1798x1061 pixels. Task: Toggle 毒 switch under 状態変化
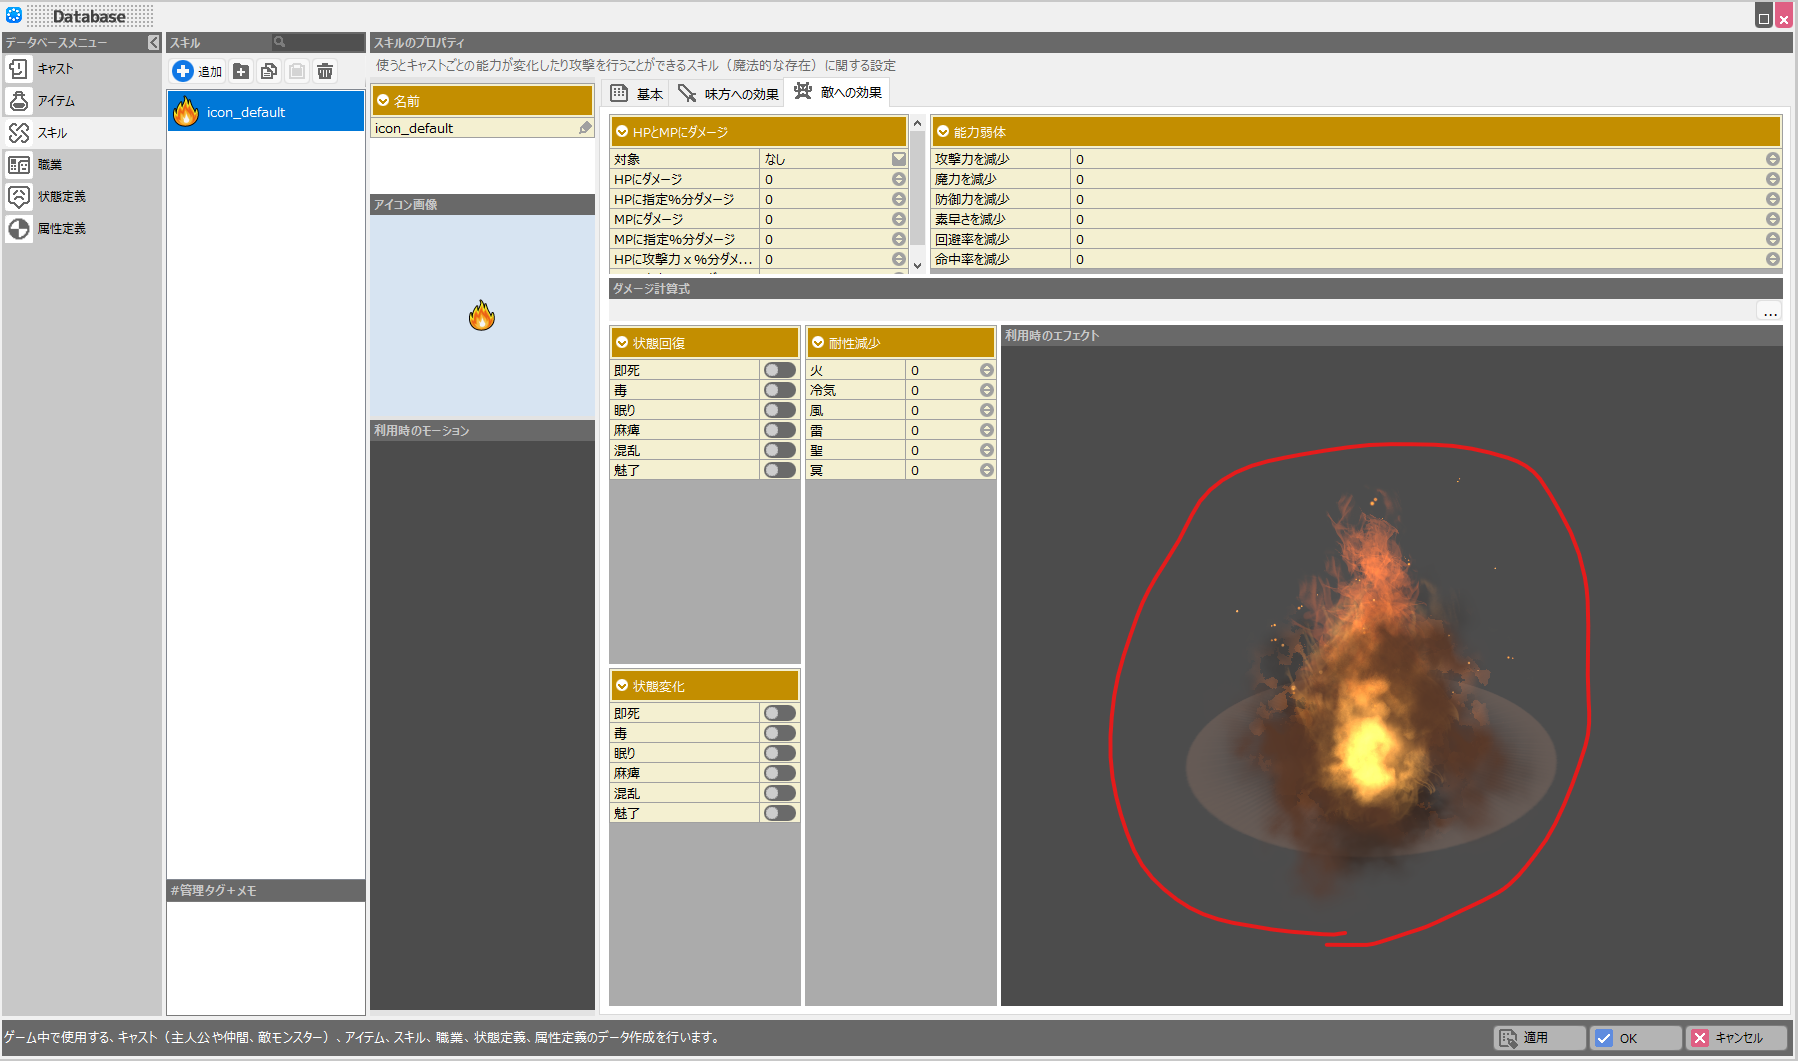[x=779, y=733]
